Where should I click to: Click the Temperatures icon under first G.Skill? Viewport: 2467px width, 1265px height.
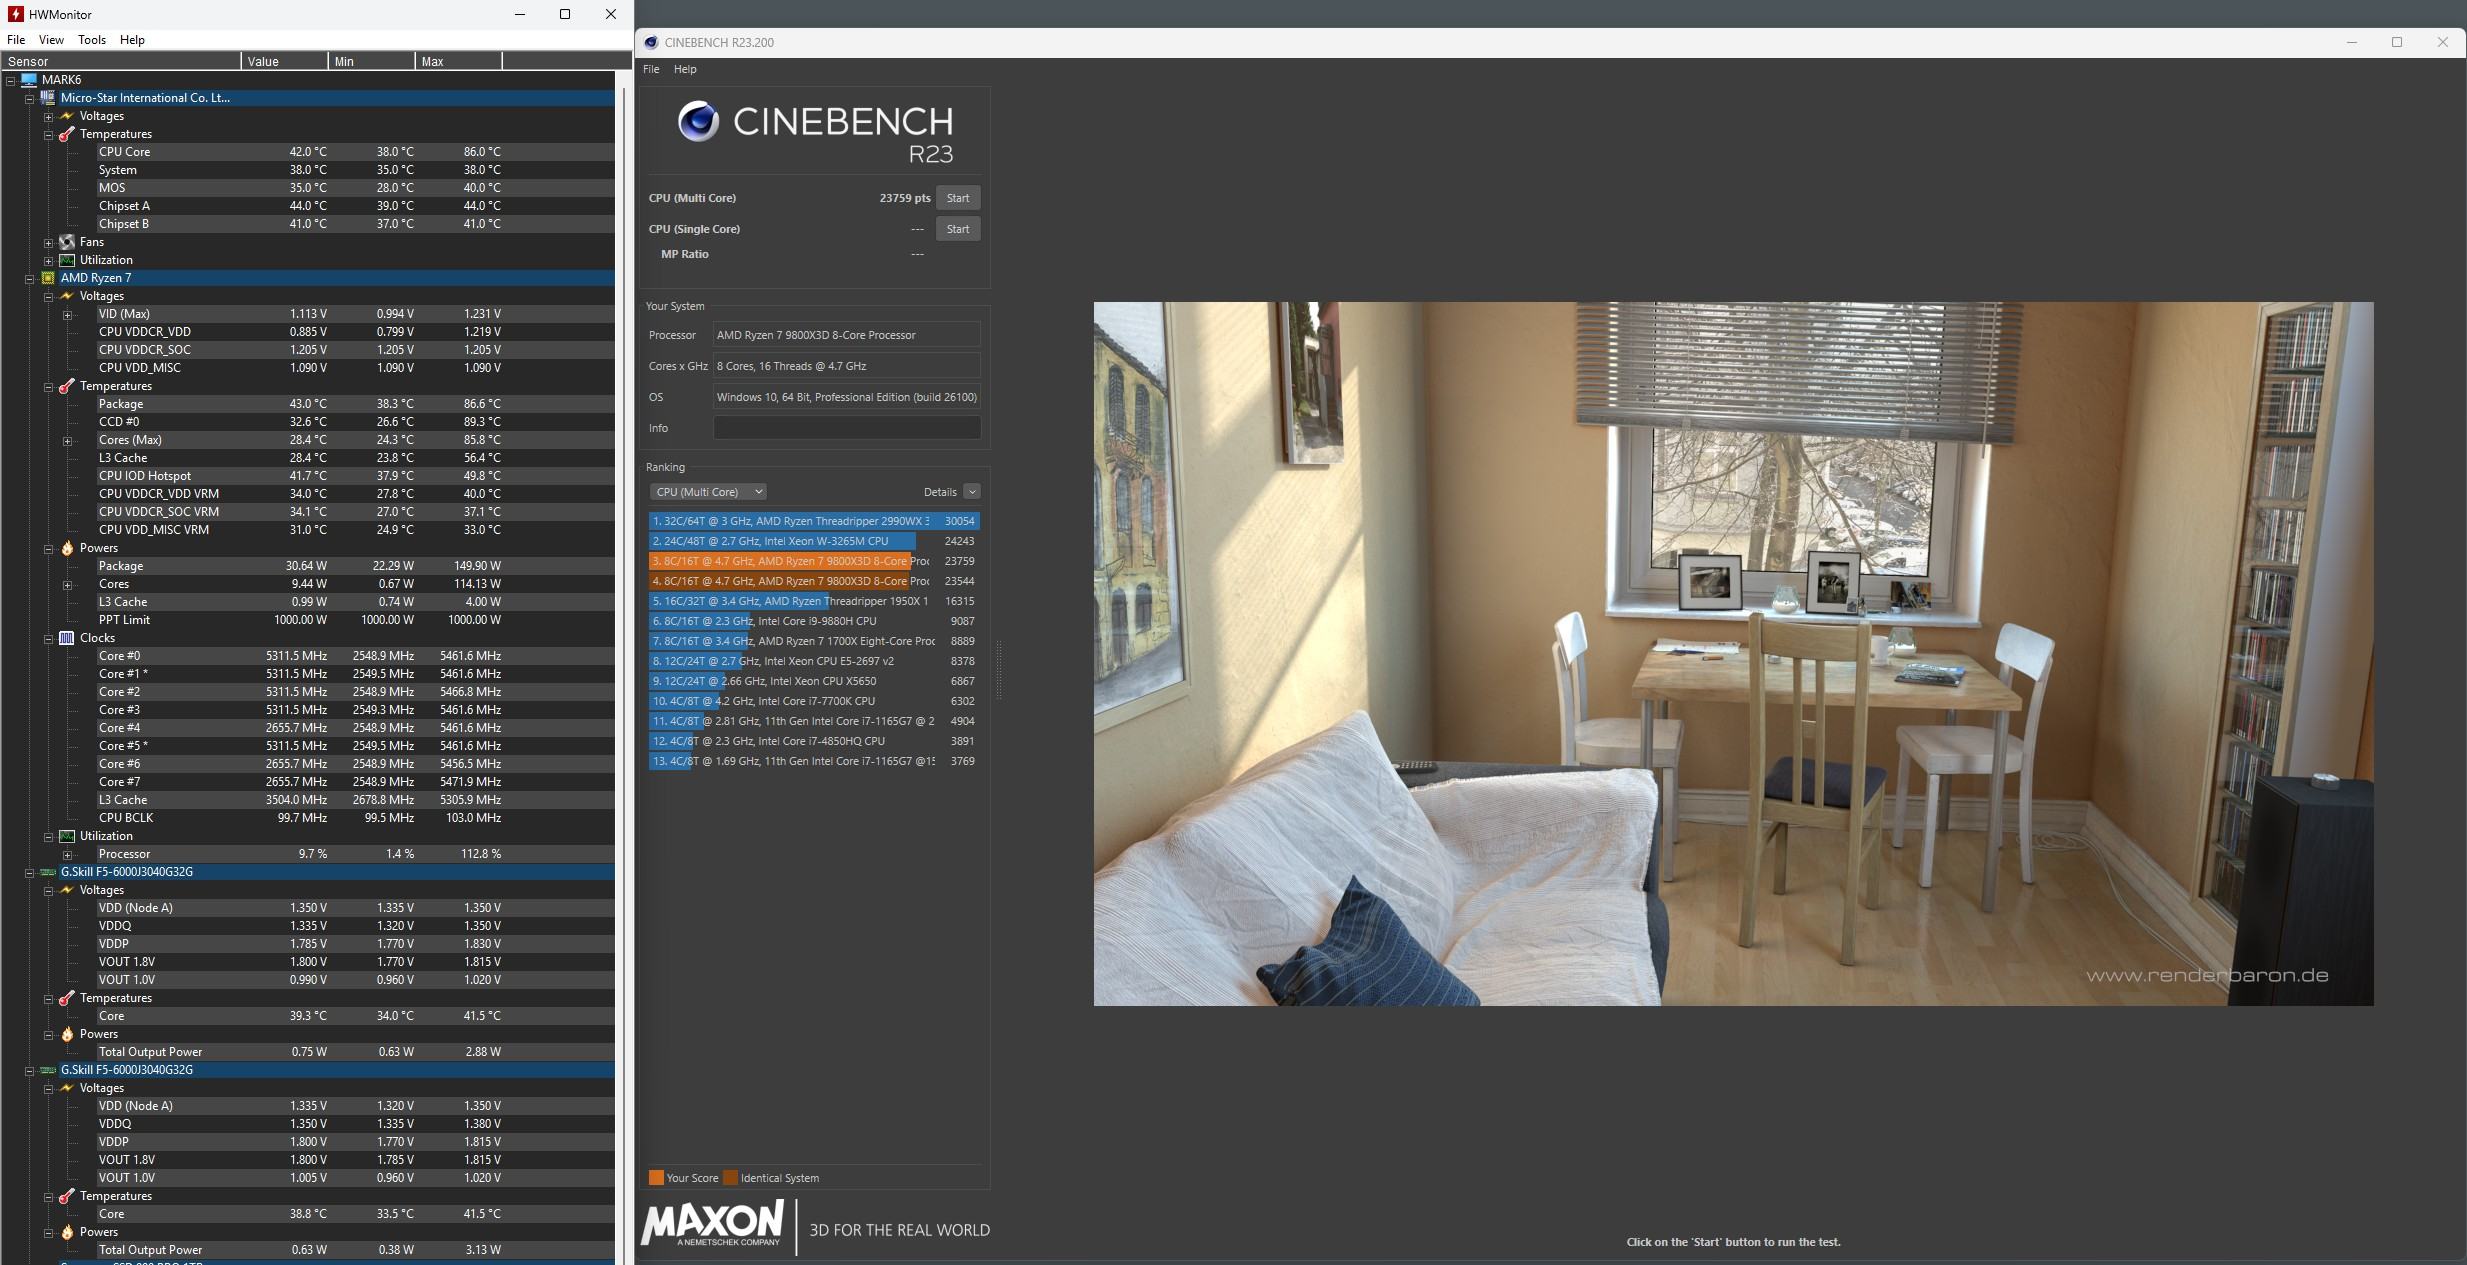click(x=67, y=998)
